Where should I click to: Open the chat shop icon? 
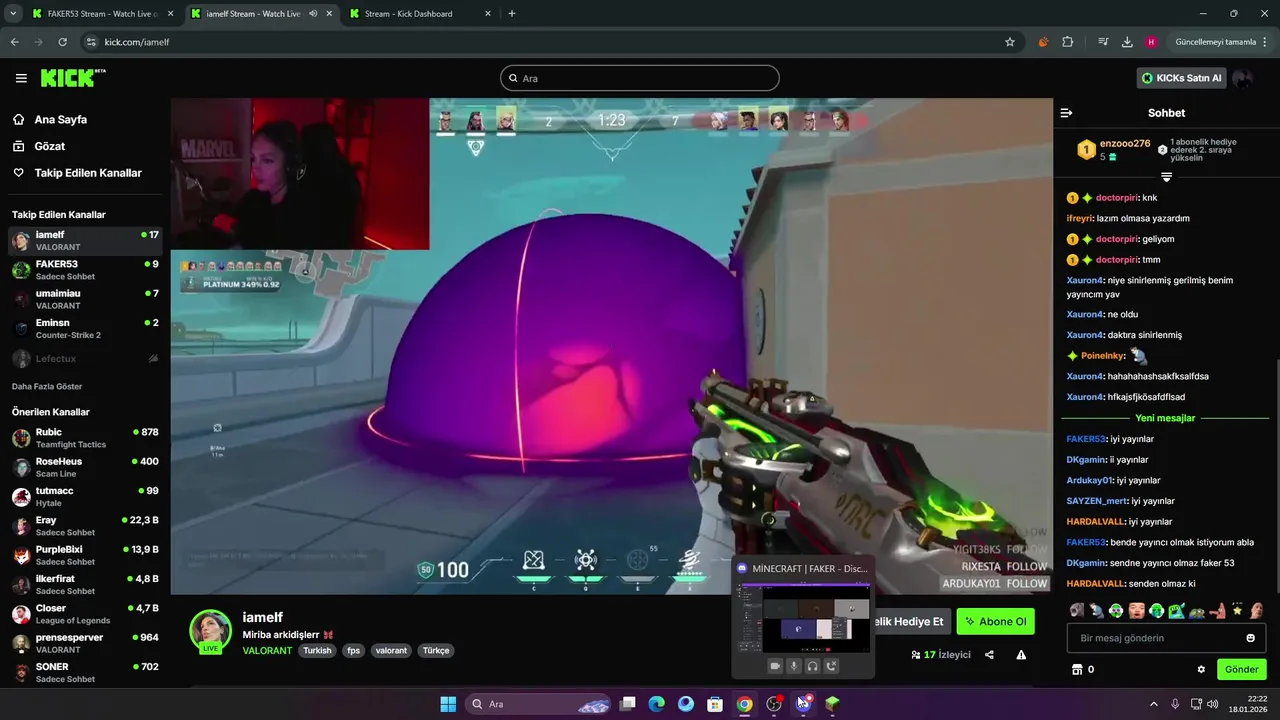click(x=1077, y=669)
